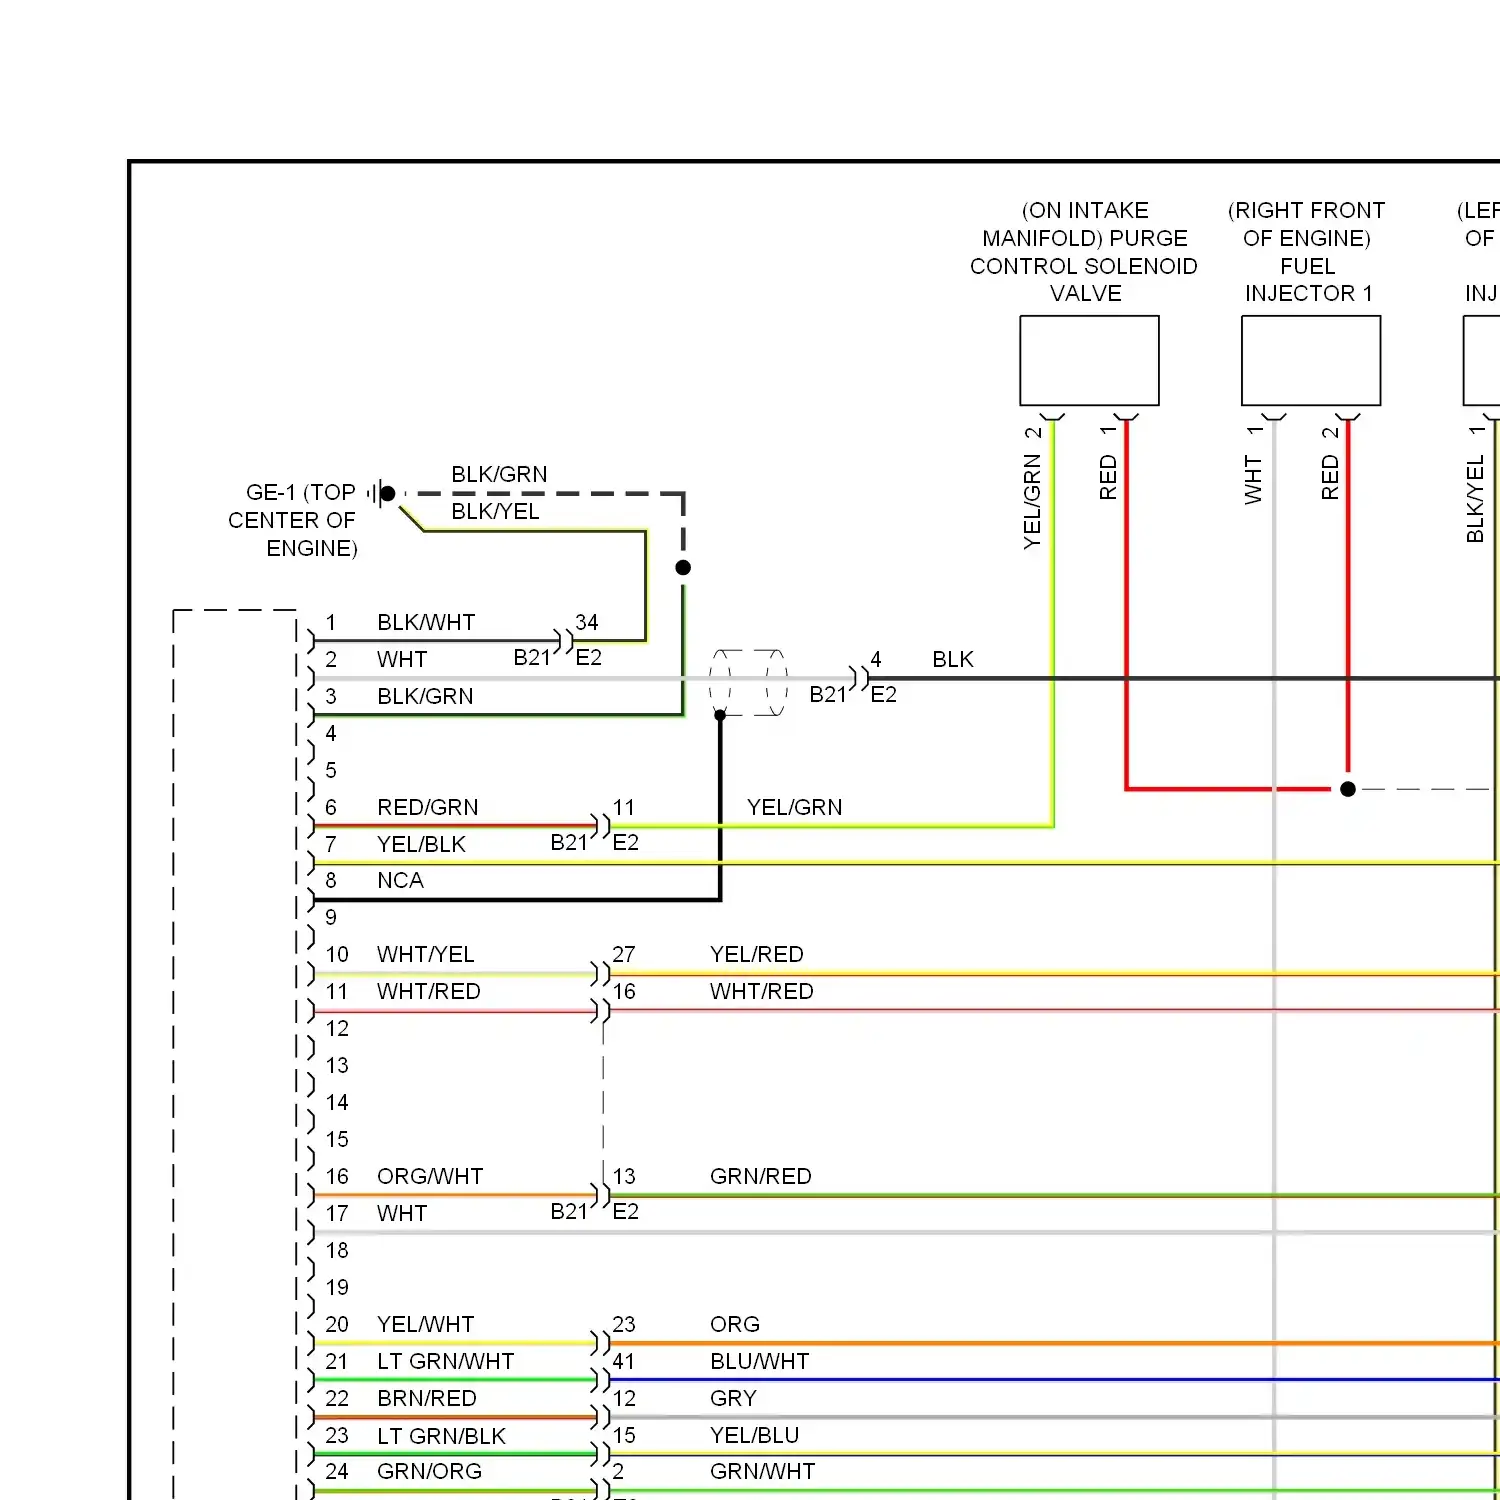Click the BLK/YEL label near GE-1 ground

(495, 511)
